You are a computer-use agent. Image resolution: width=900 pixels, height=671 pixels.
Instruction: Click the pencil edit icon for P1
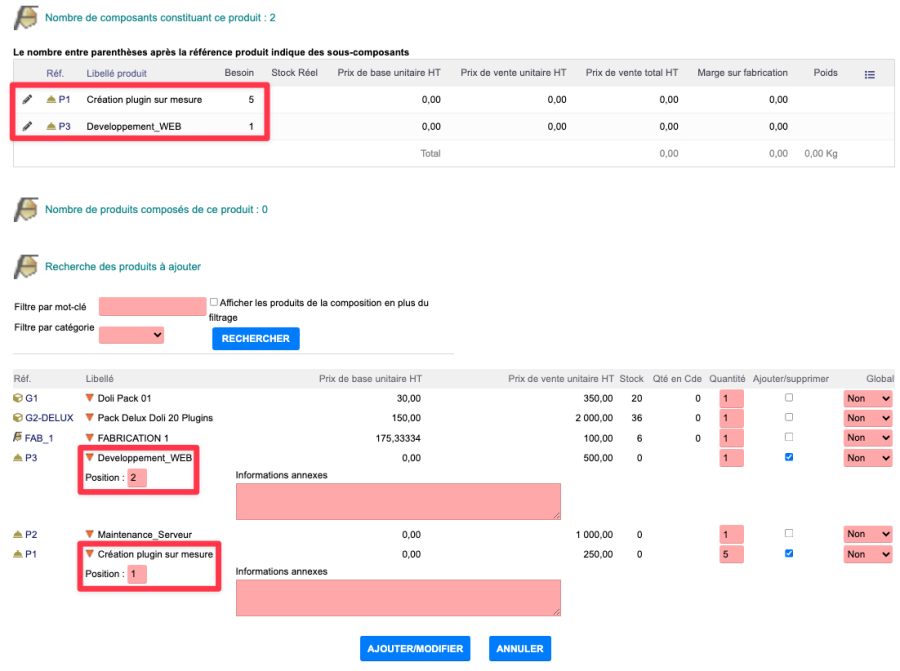pyautogui.click(x=27, y=100)
